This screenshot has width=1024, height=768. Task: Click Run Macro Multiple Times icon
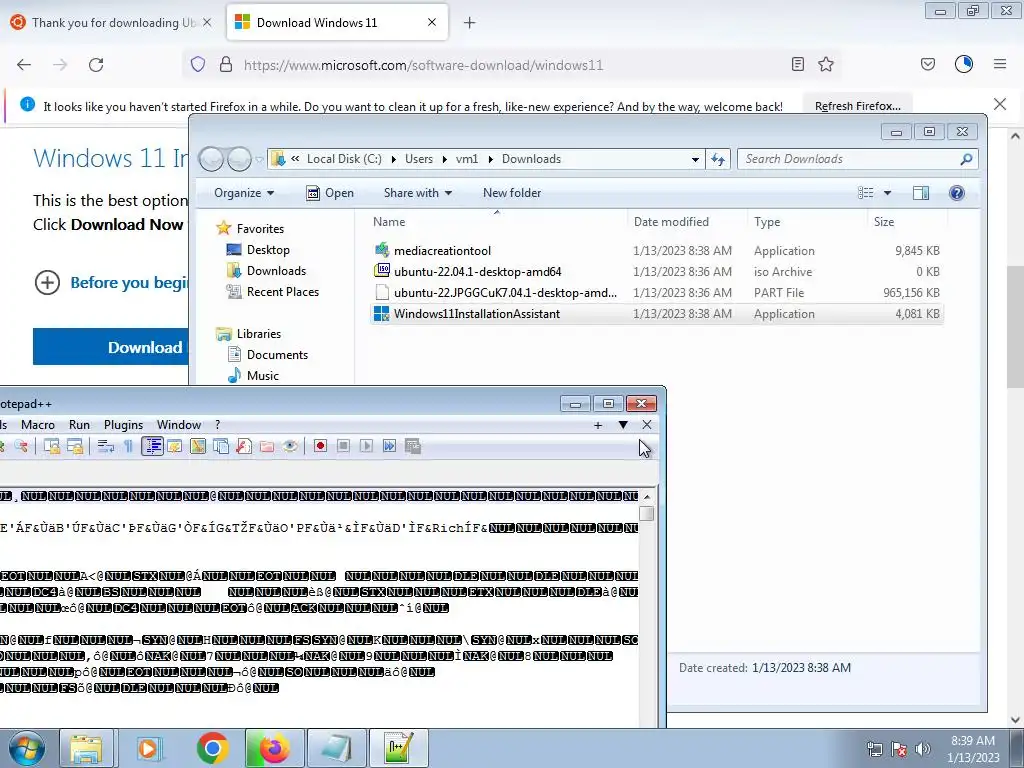(x=389, y=446)
